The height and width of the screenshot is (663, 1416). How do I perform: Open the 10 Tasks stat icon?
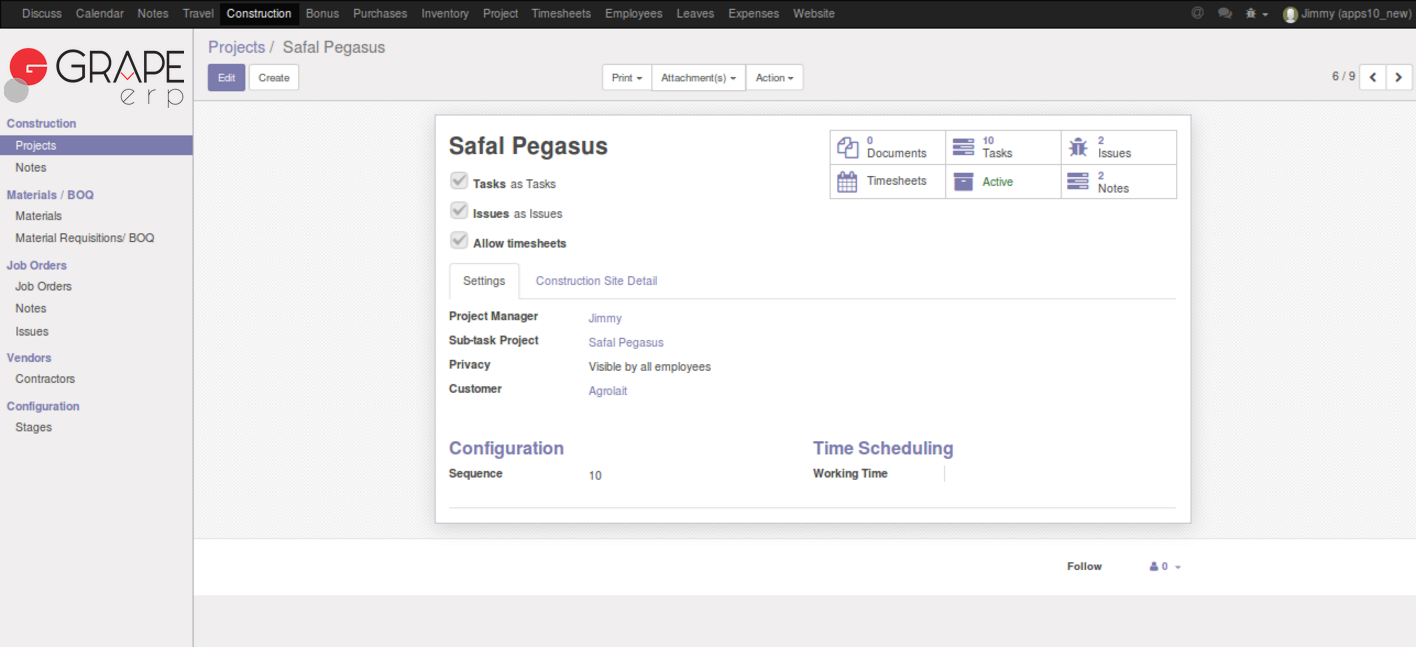coord(963,148)
